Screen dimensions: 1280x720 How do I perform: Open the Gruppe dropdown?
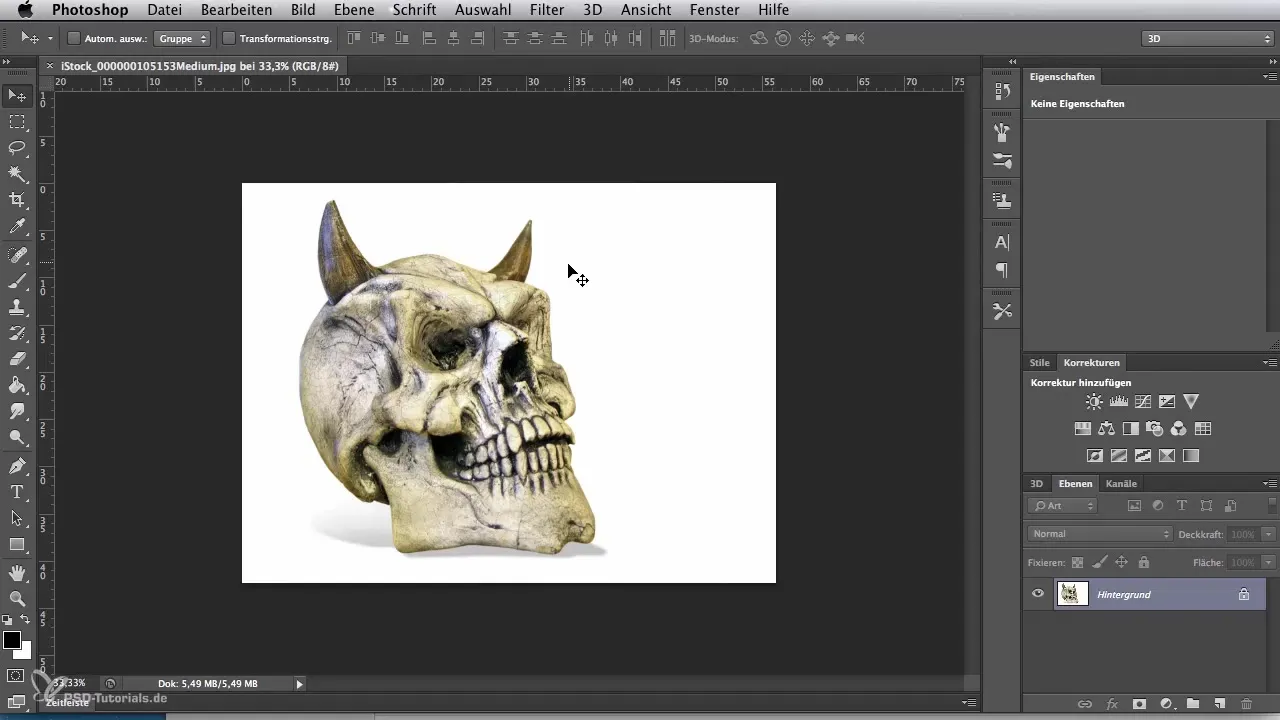coord(183,38)
